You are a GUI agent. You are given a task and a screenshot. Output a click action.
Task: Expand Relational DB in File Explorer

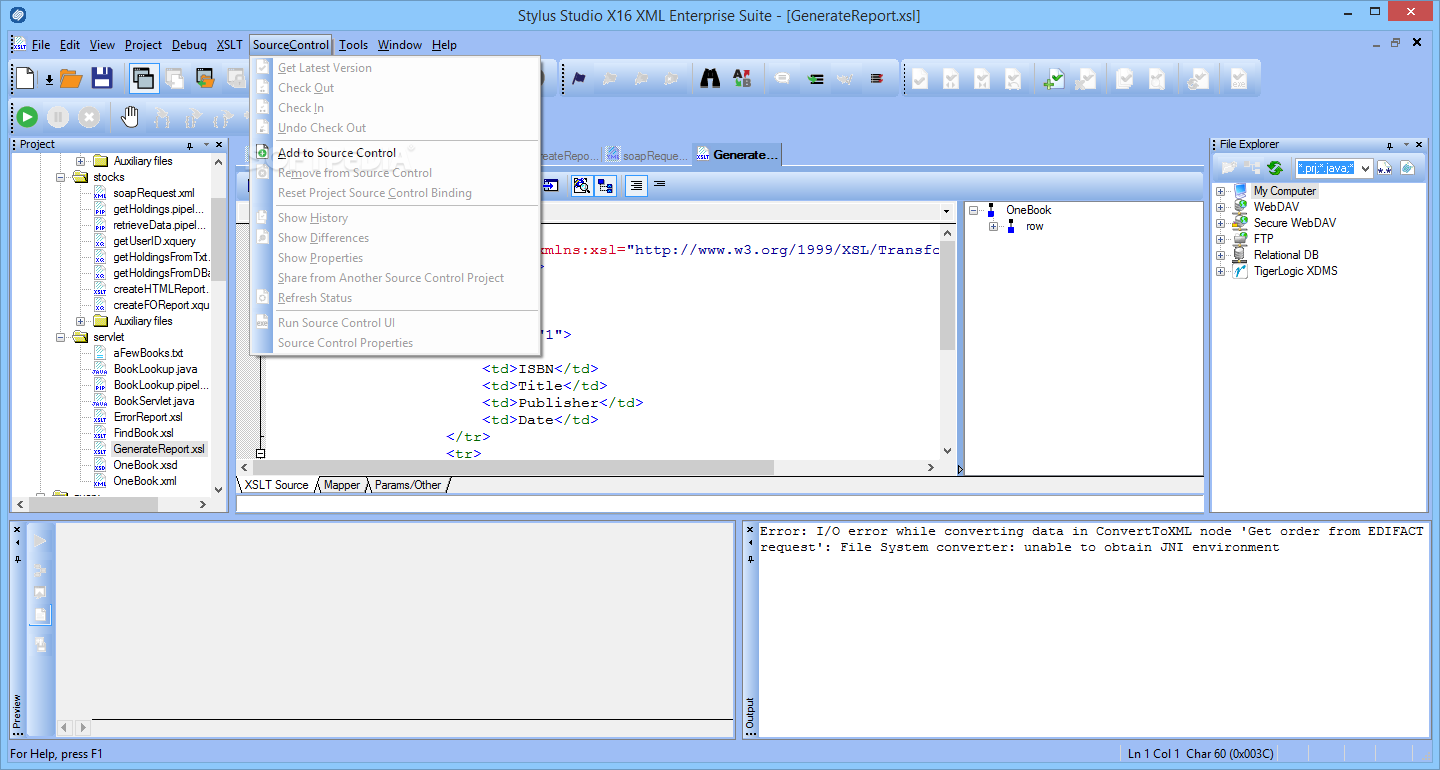tap(1221, 255)
